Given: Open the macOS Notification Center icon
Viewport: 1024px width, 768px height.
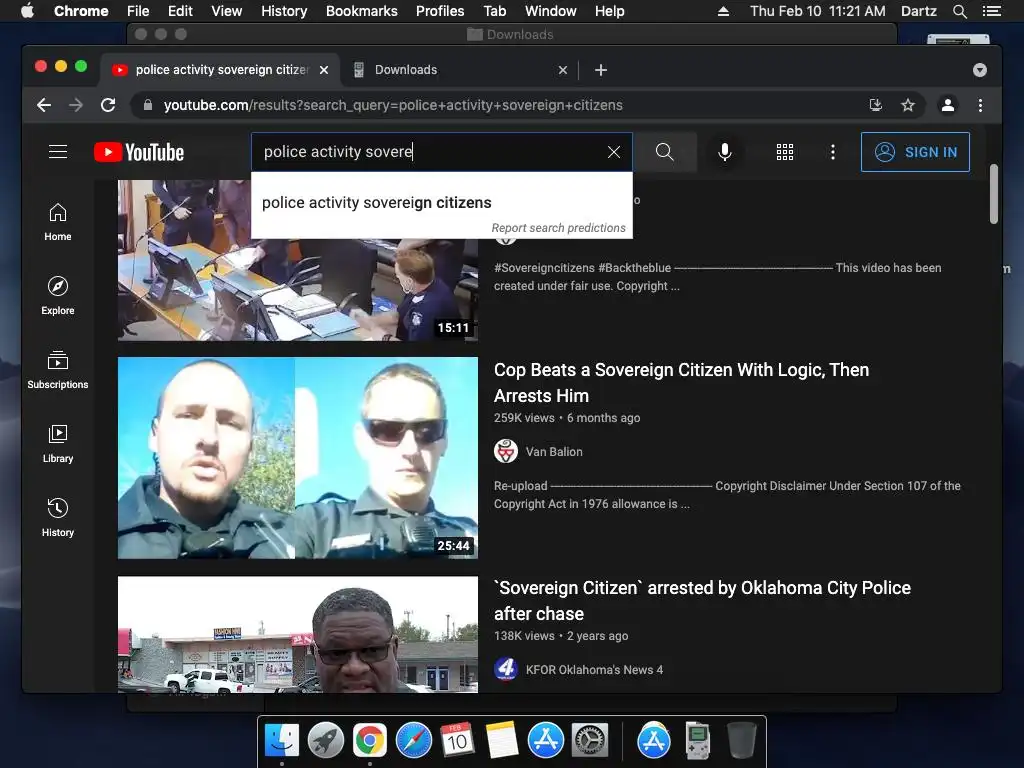Looking at the screenshot, I should tap(991, 11).
